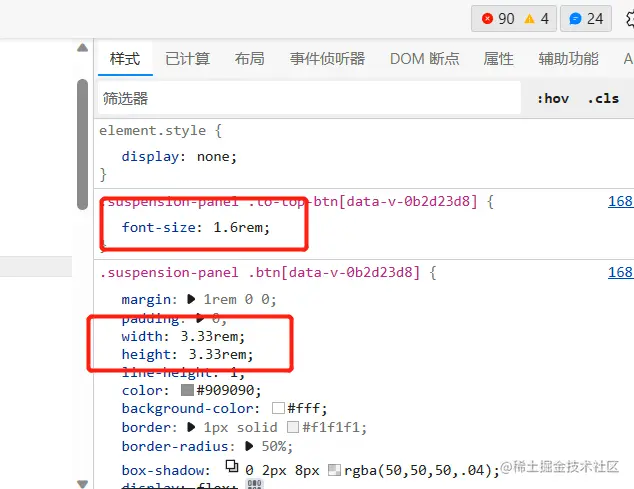Edit the margin value 1rem 0 0
The height and width of the screenshot is (489, 634).
[x=237, y=299]
